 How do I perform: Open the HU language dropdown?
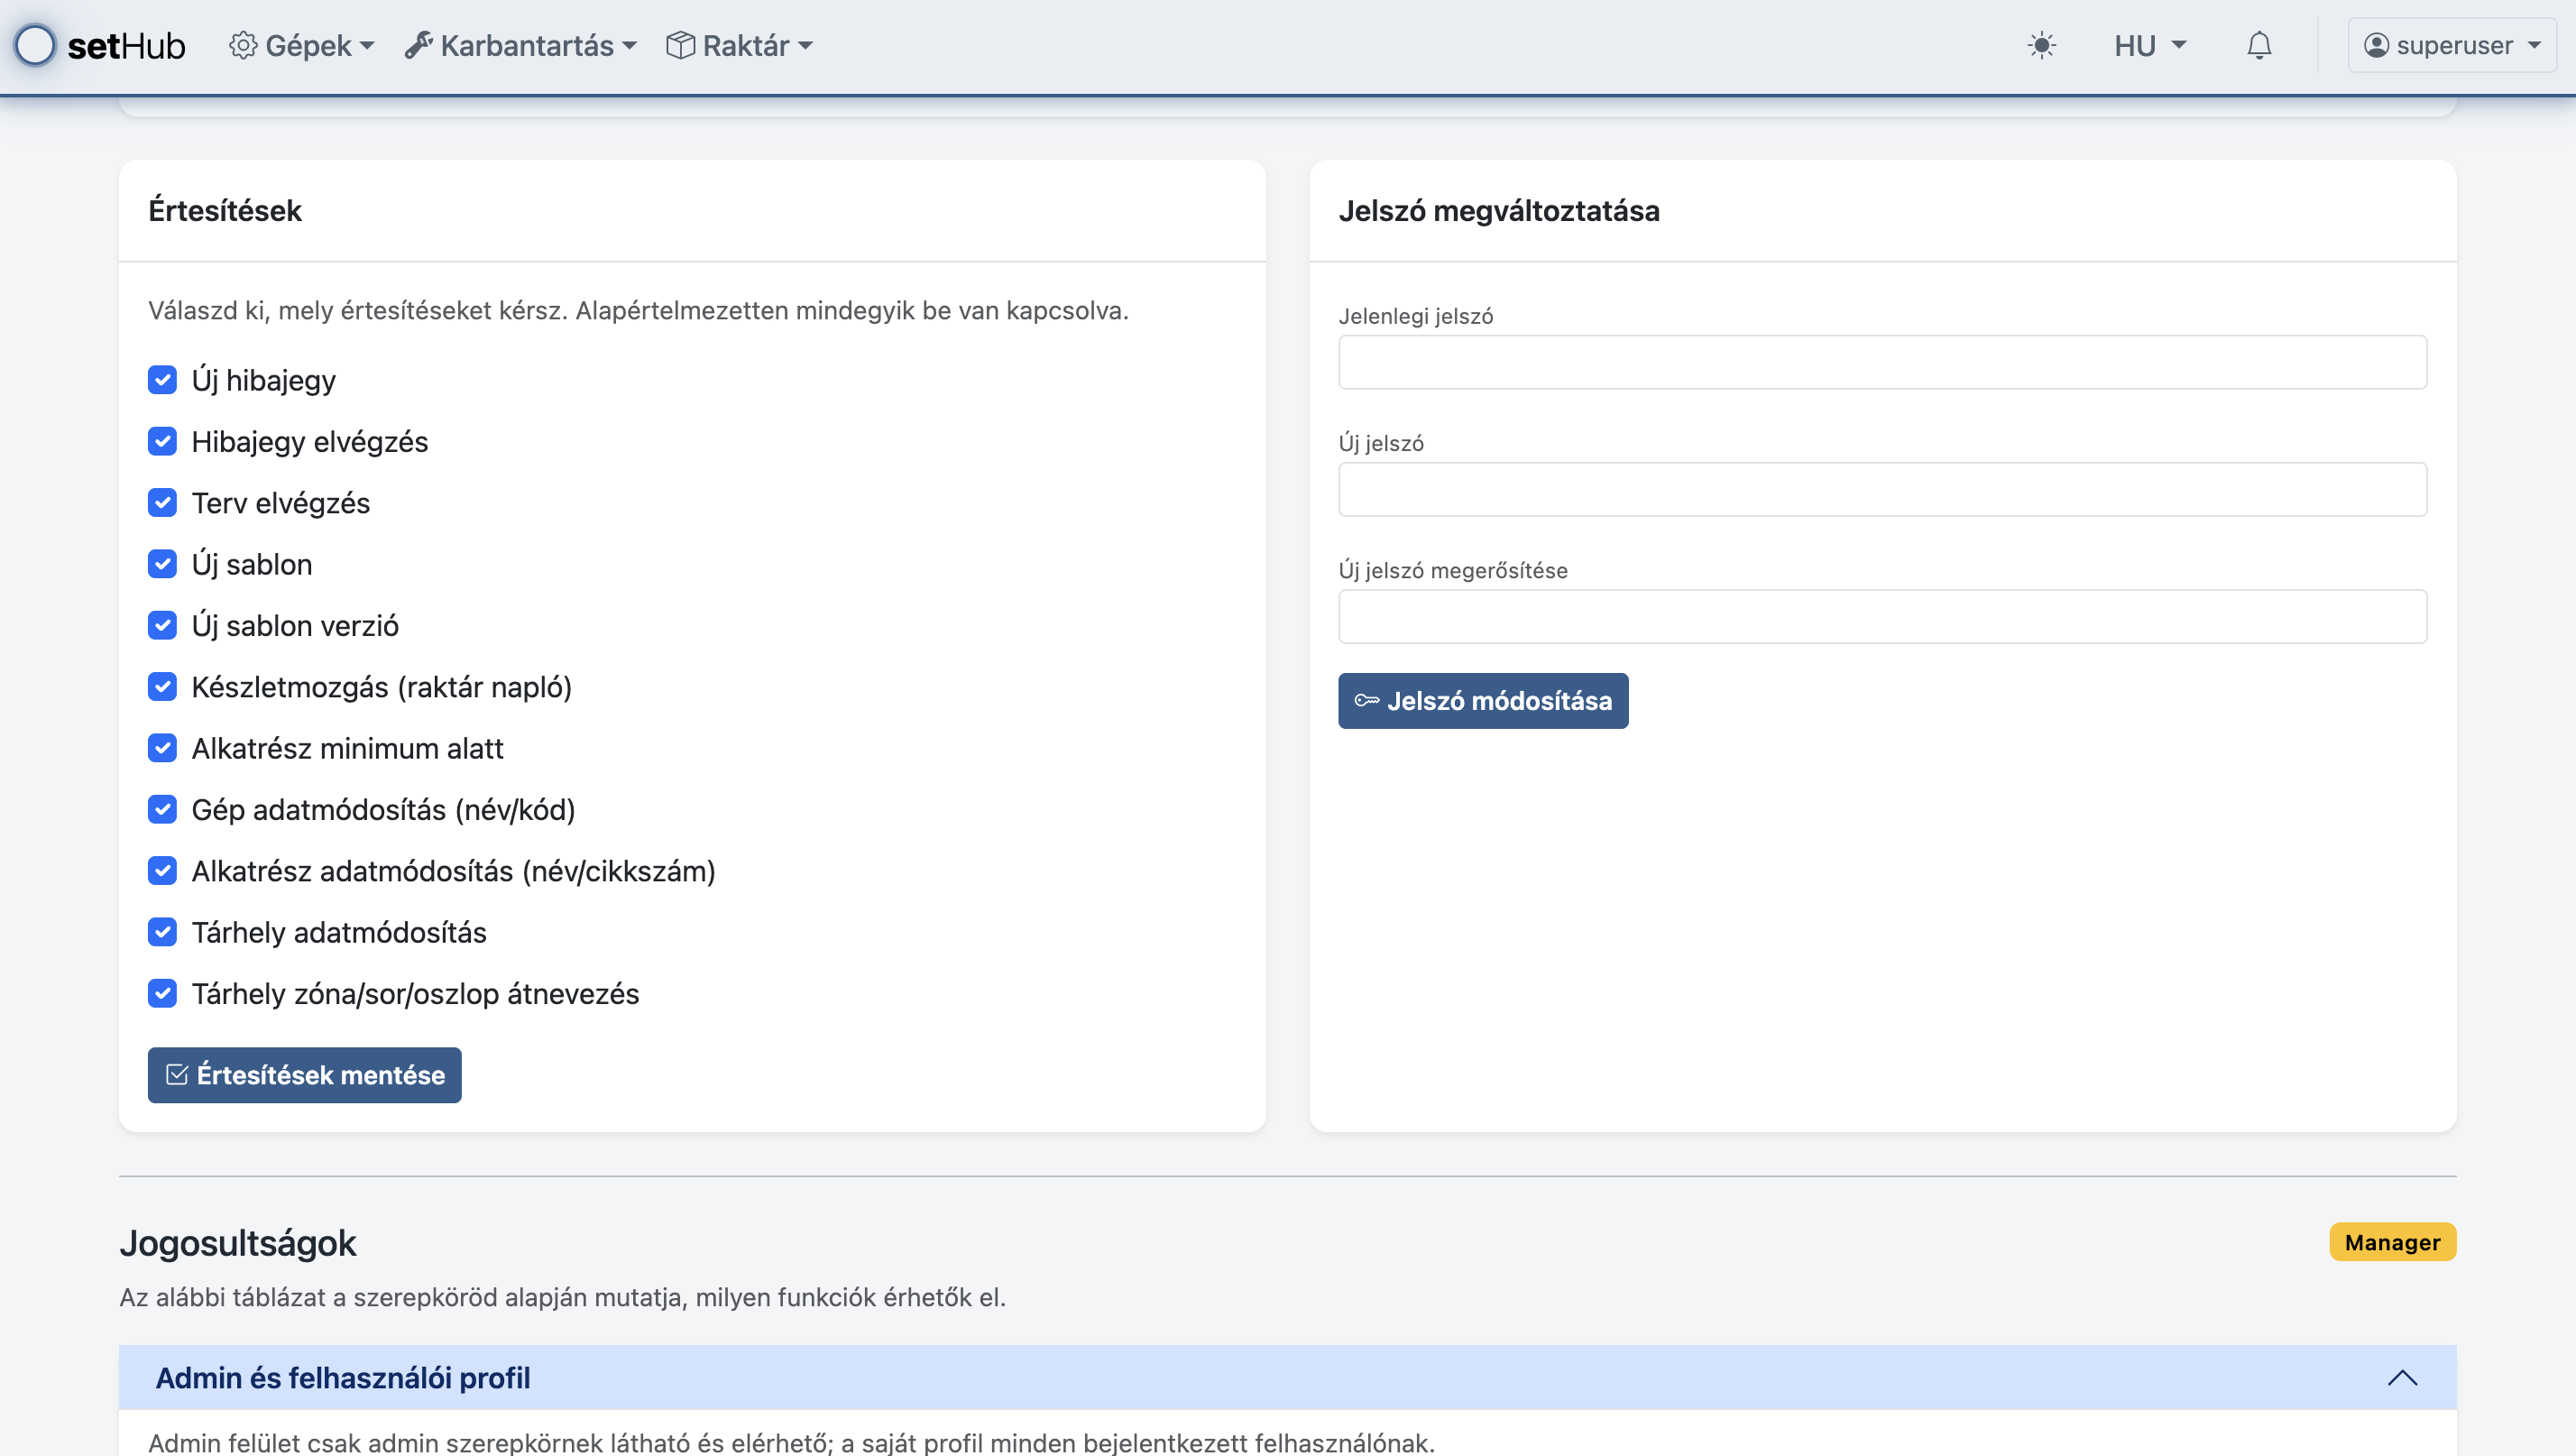tap(2150, 45)
